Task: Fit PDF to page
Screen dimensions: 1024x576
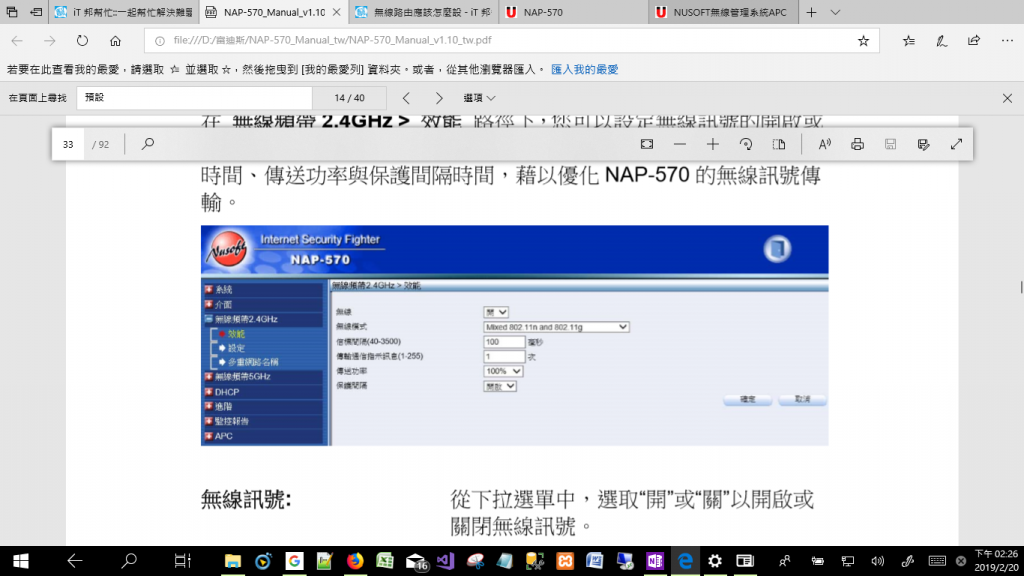Action: [x=647, y=144]
